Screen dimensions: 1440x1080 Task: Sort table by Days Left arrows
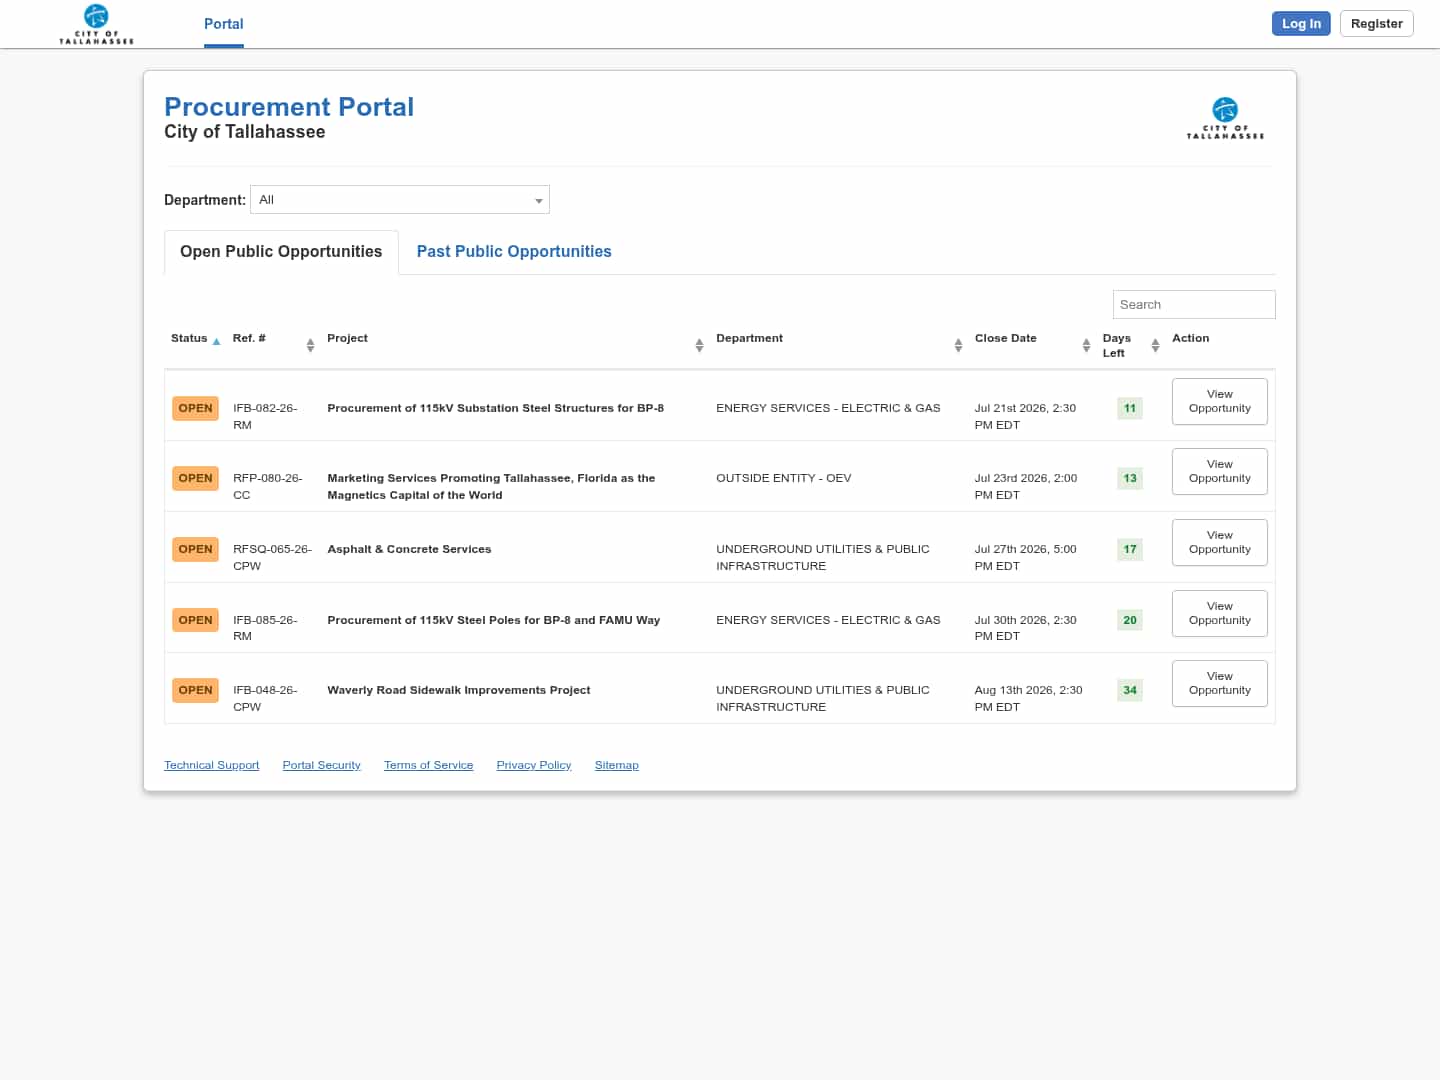tap(1155, 345)
